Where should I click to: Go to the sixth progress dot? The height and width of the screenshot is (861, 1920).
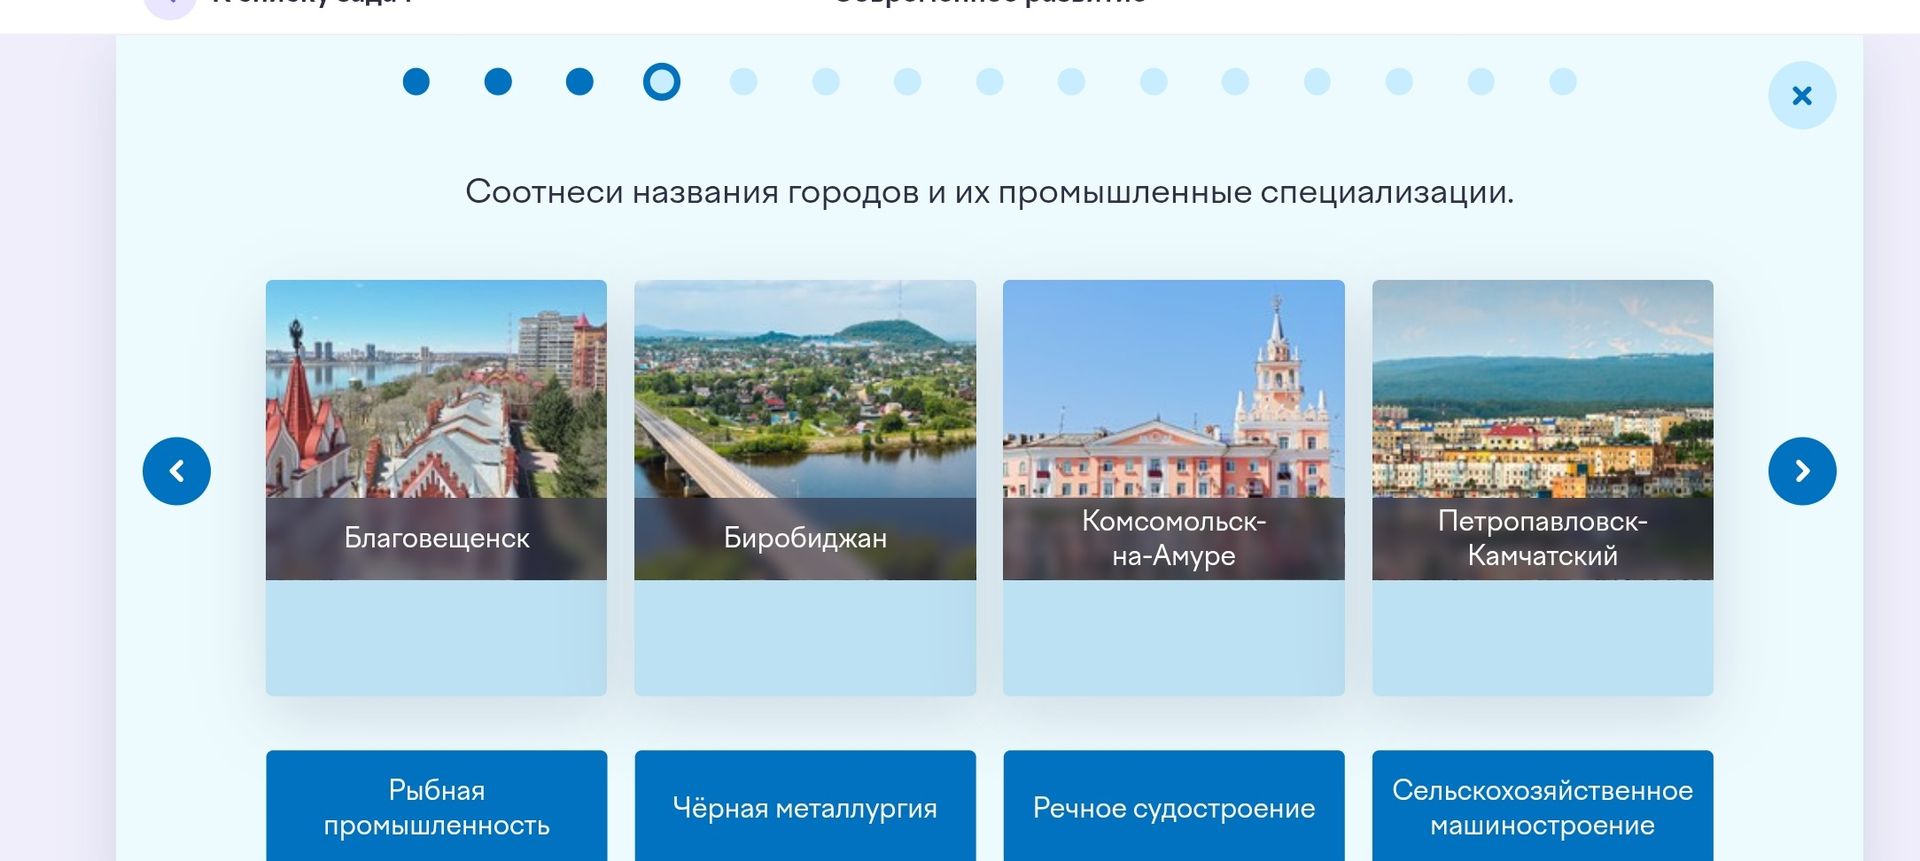[x=826, y=82]
